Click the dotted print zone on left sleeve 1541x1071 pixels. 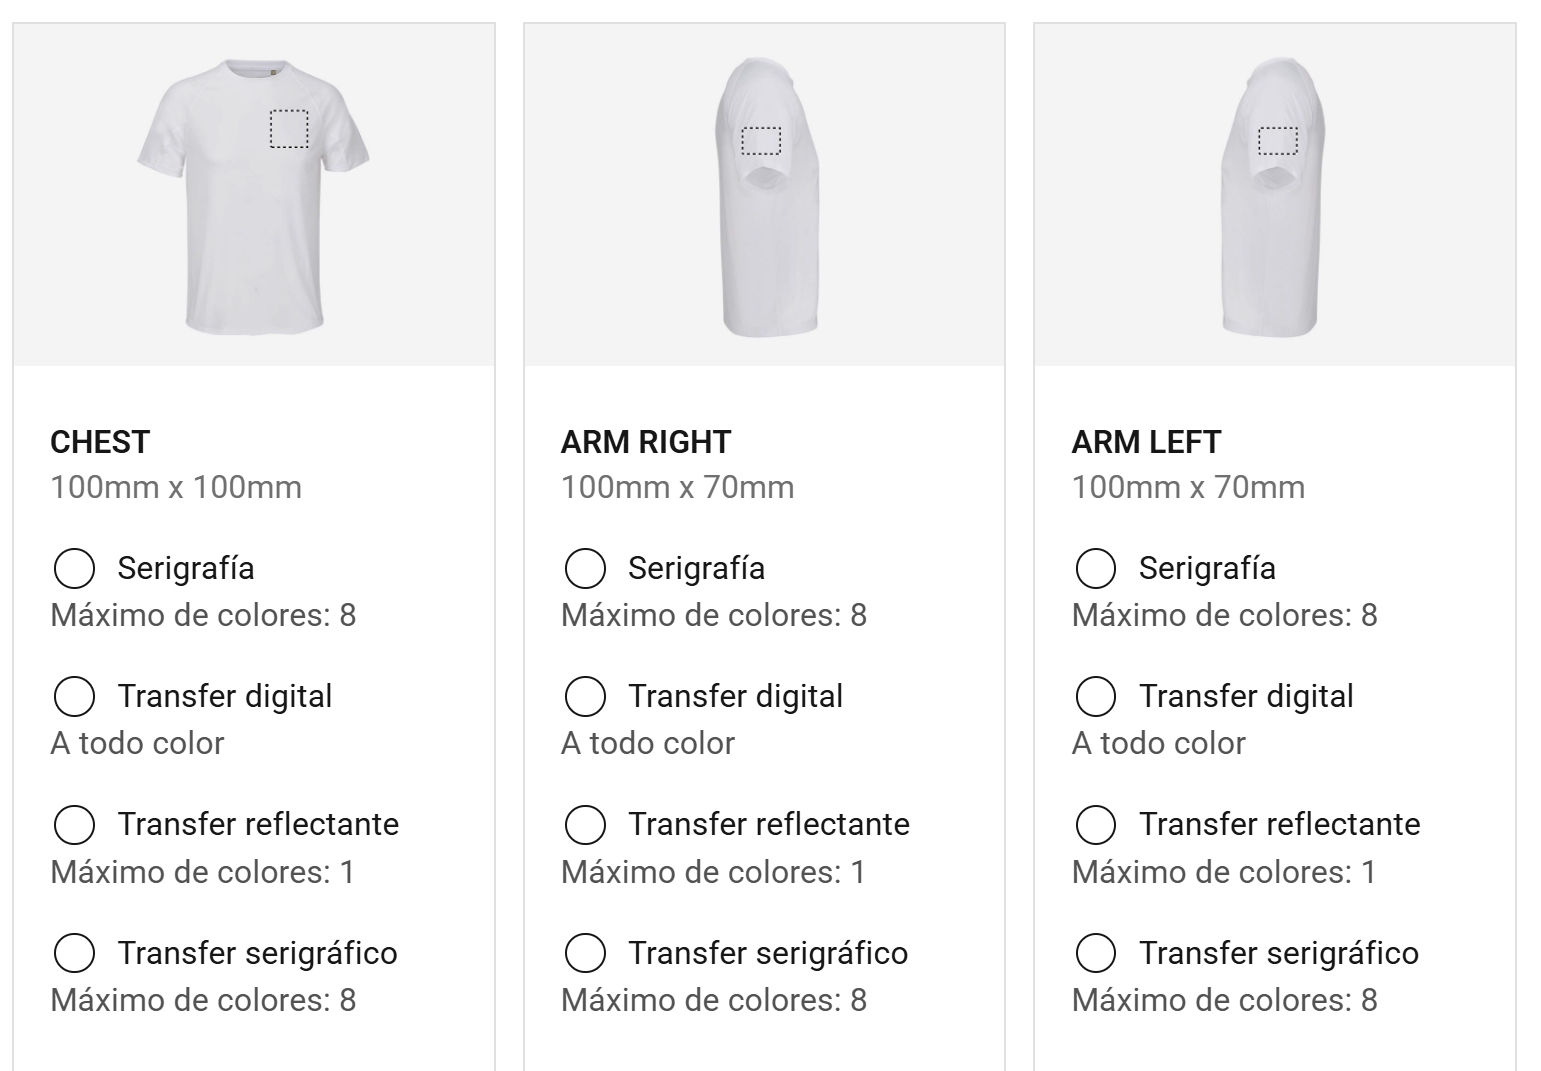(1277, 141)
